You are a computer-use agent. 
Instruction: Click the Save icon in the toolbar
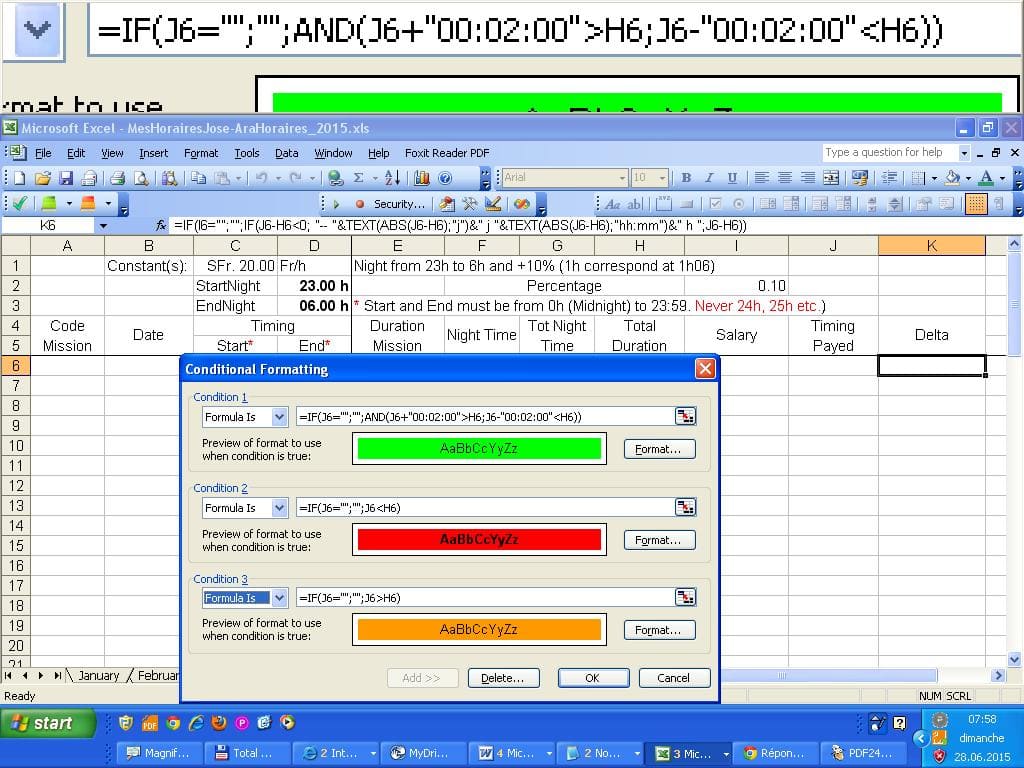coord(66,178)
